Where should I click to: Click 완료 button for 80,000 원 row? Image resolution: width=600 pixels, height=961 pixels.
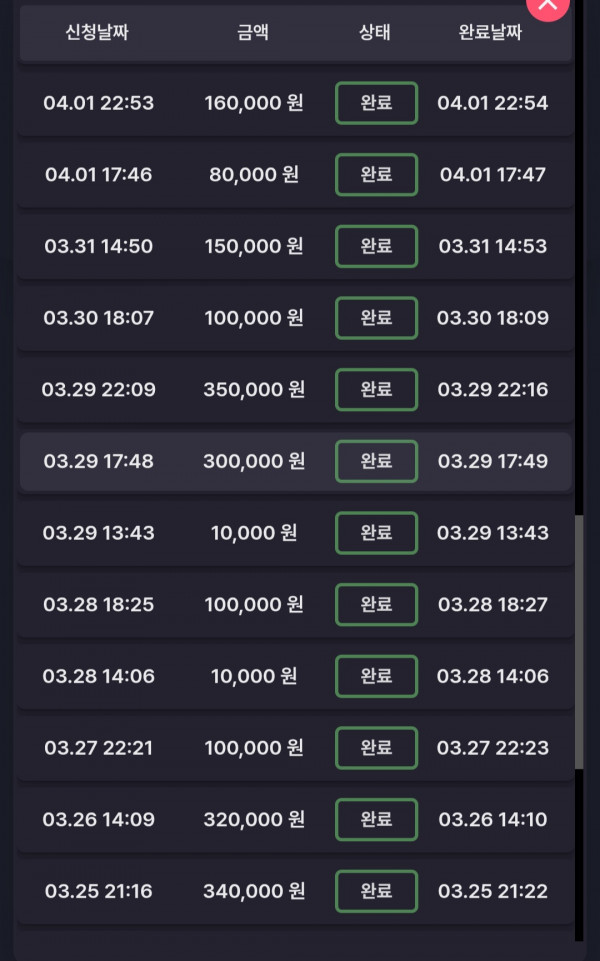[376, 175]
